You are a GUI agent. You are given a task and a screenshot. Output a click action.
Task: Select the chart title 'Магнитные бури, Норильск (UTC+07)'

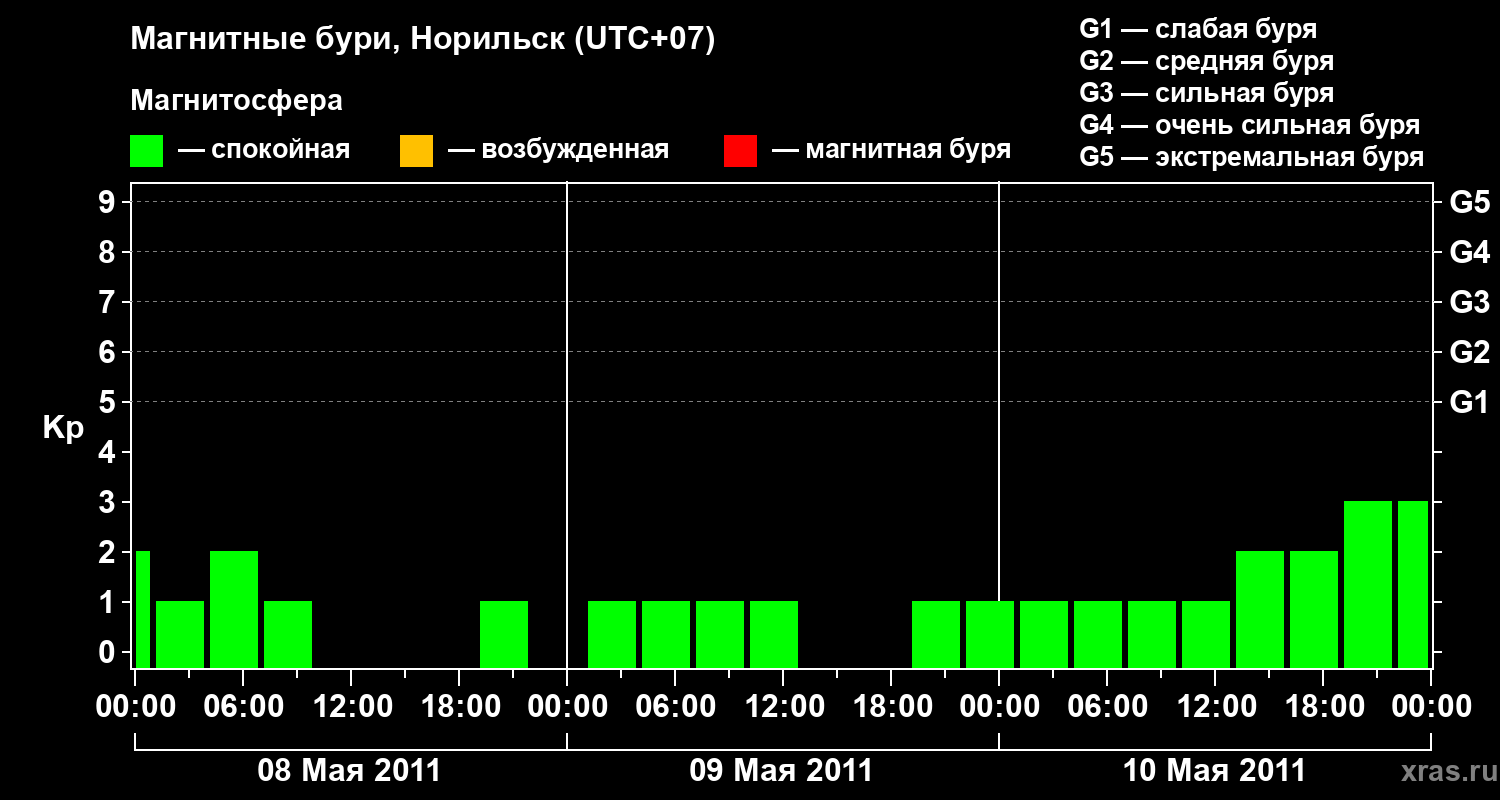[x=423, y=41]
